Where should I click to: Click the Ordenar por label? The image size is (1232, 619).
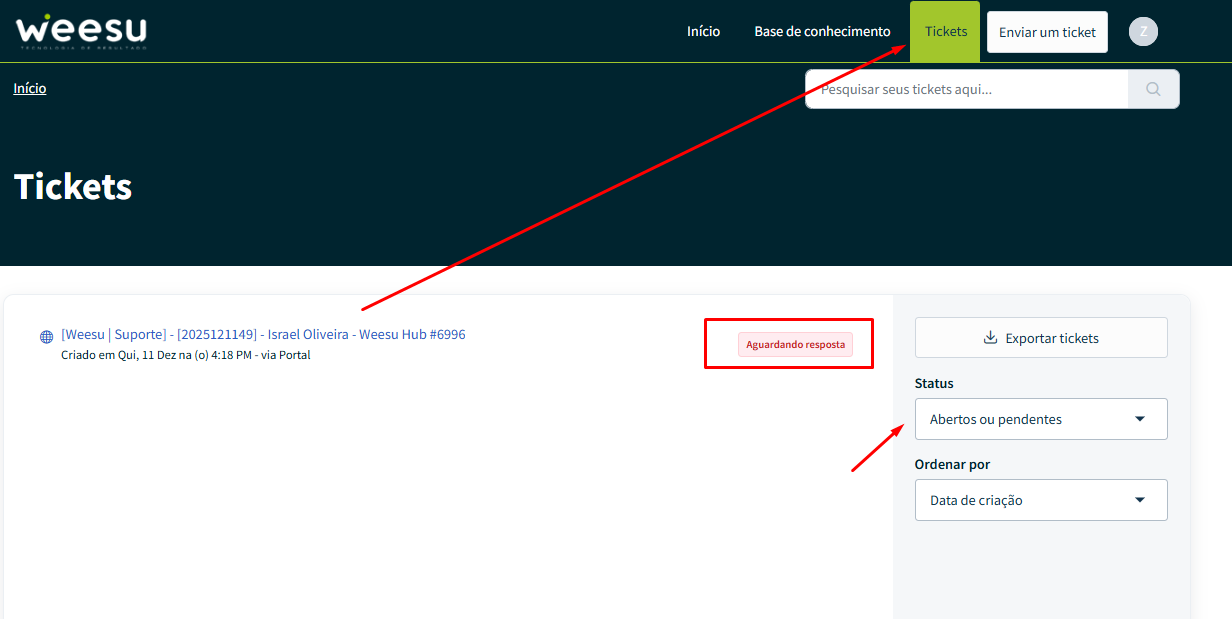coord(953,464)
